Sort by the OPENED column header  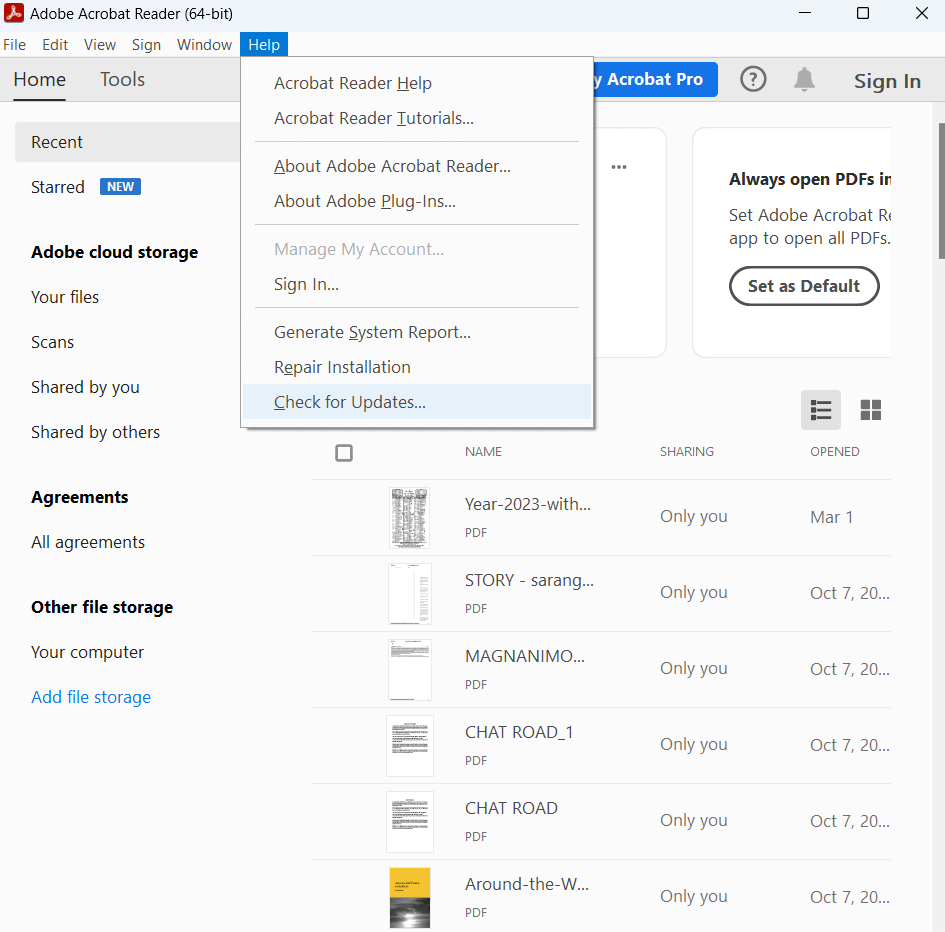point(835,452)
